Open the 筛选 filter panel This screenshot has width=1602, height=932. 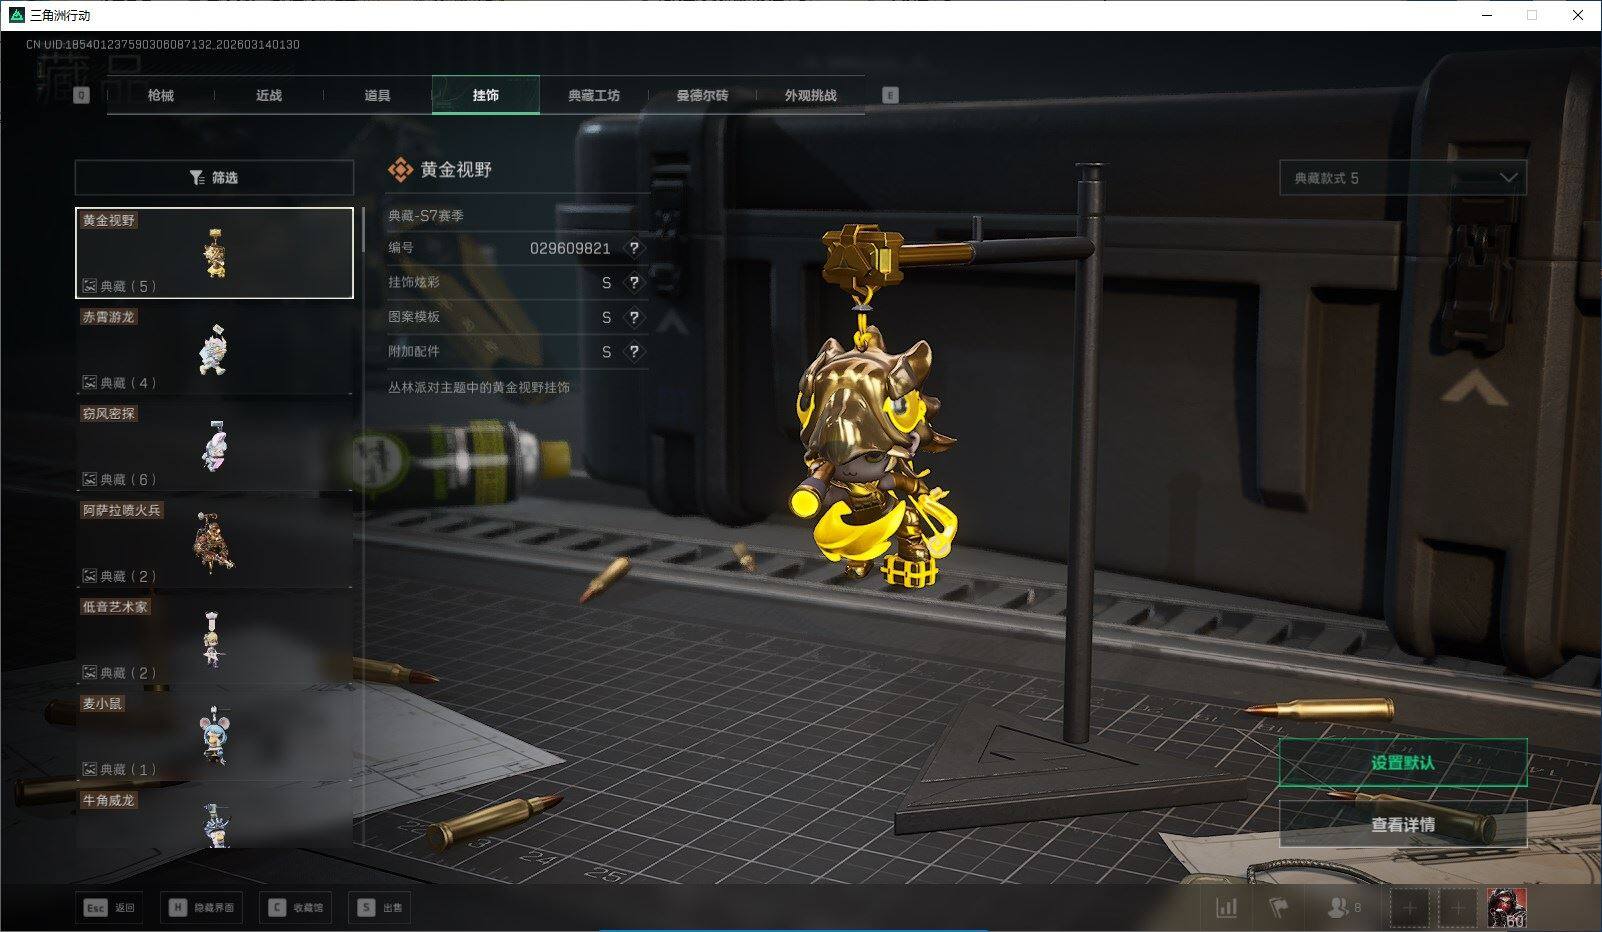(x=214, y=178)
